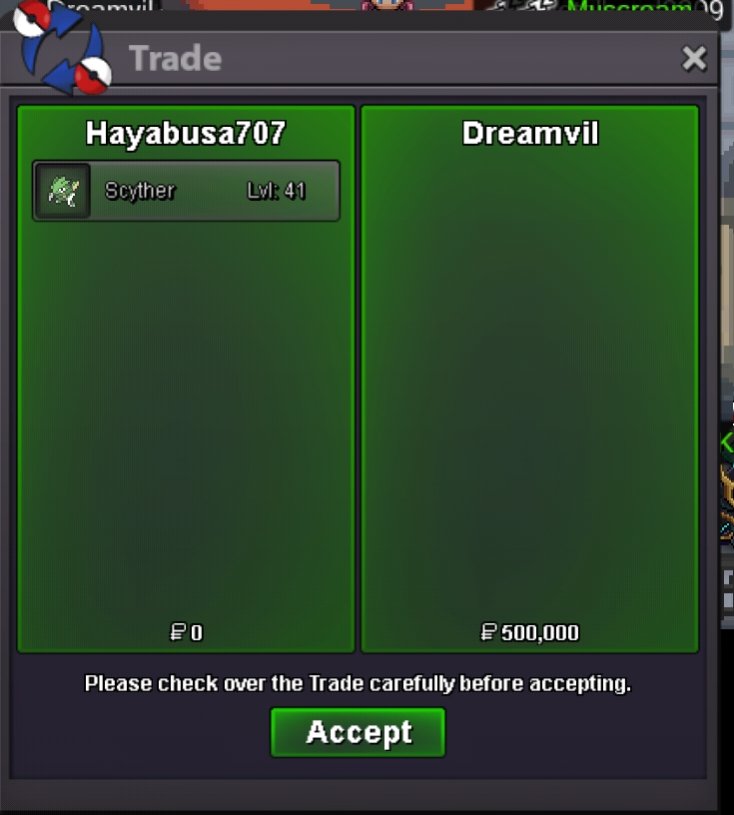Click the Pokedollar symbol beside 0
The width and height of the screenshot is (734, 815).
pyautogui.click(x=178, y=632)
